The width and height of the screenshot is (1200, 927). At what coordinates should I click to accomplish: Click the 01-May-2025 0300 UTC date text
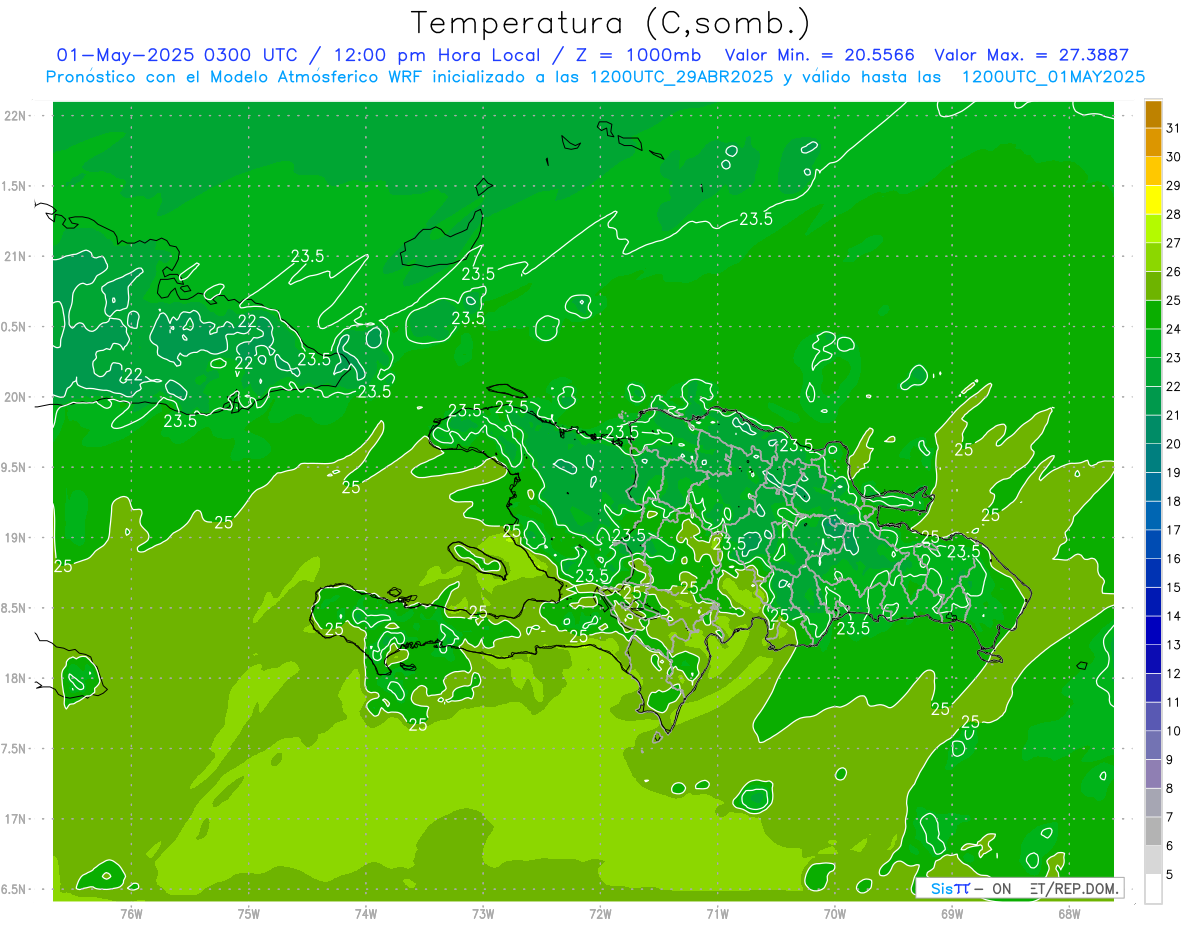click(176, 55)
